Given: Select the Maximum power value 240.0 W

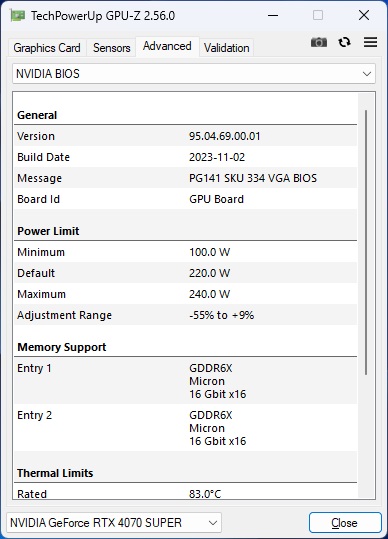Looking at the screenshot, I should (209, 294).
